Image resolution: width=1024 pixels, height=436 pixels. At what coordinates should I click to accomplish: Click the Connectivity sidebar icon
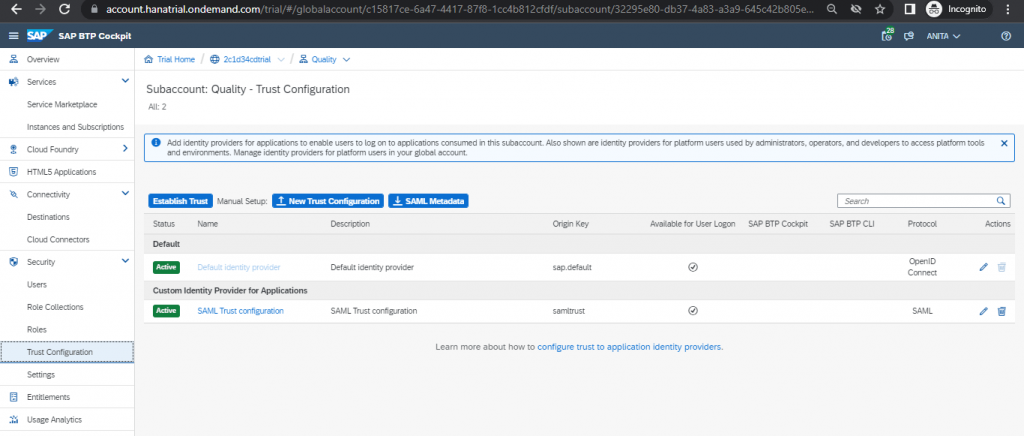(x=13, y=195)
